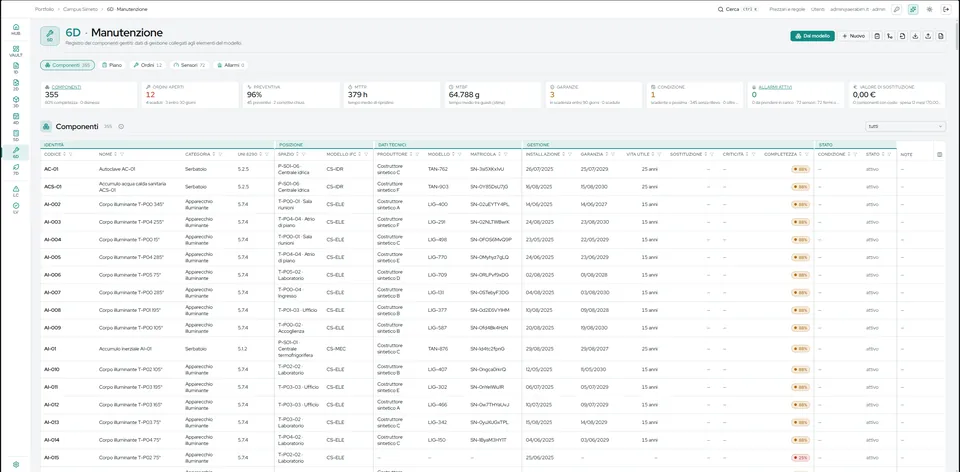Click the large 6D wrench page icon
This screenshot has height=472, width=960.
point(50,36)
